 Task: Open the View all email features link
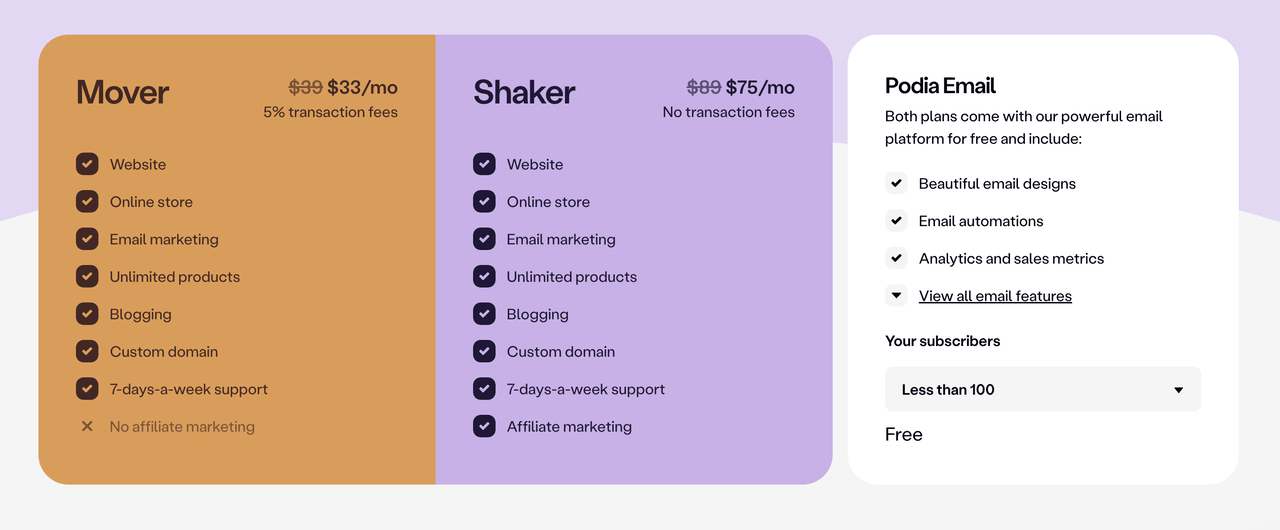(995, 296)
